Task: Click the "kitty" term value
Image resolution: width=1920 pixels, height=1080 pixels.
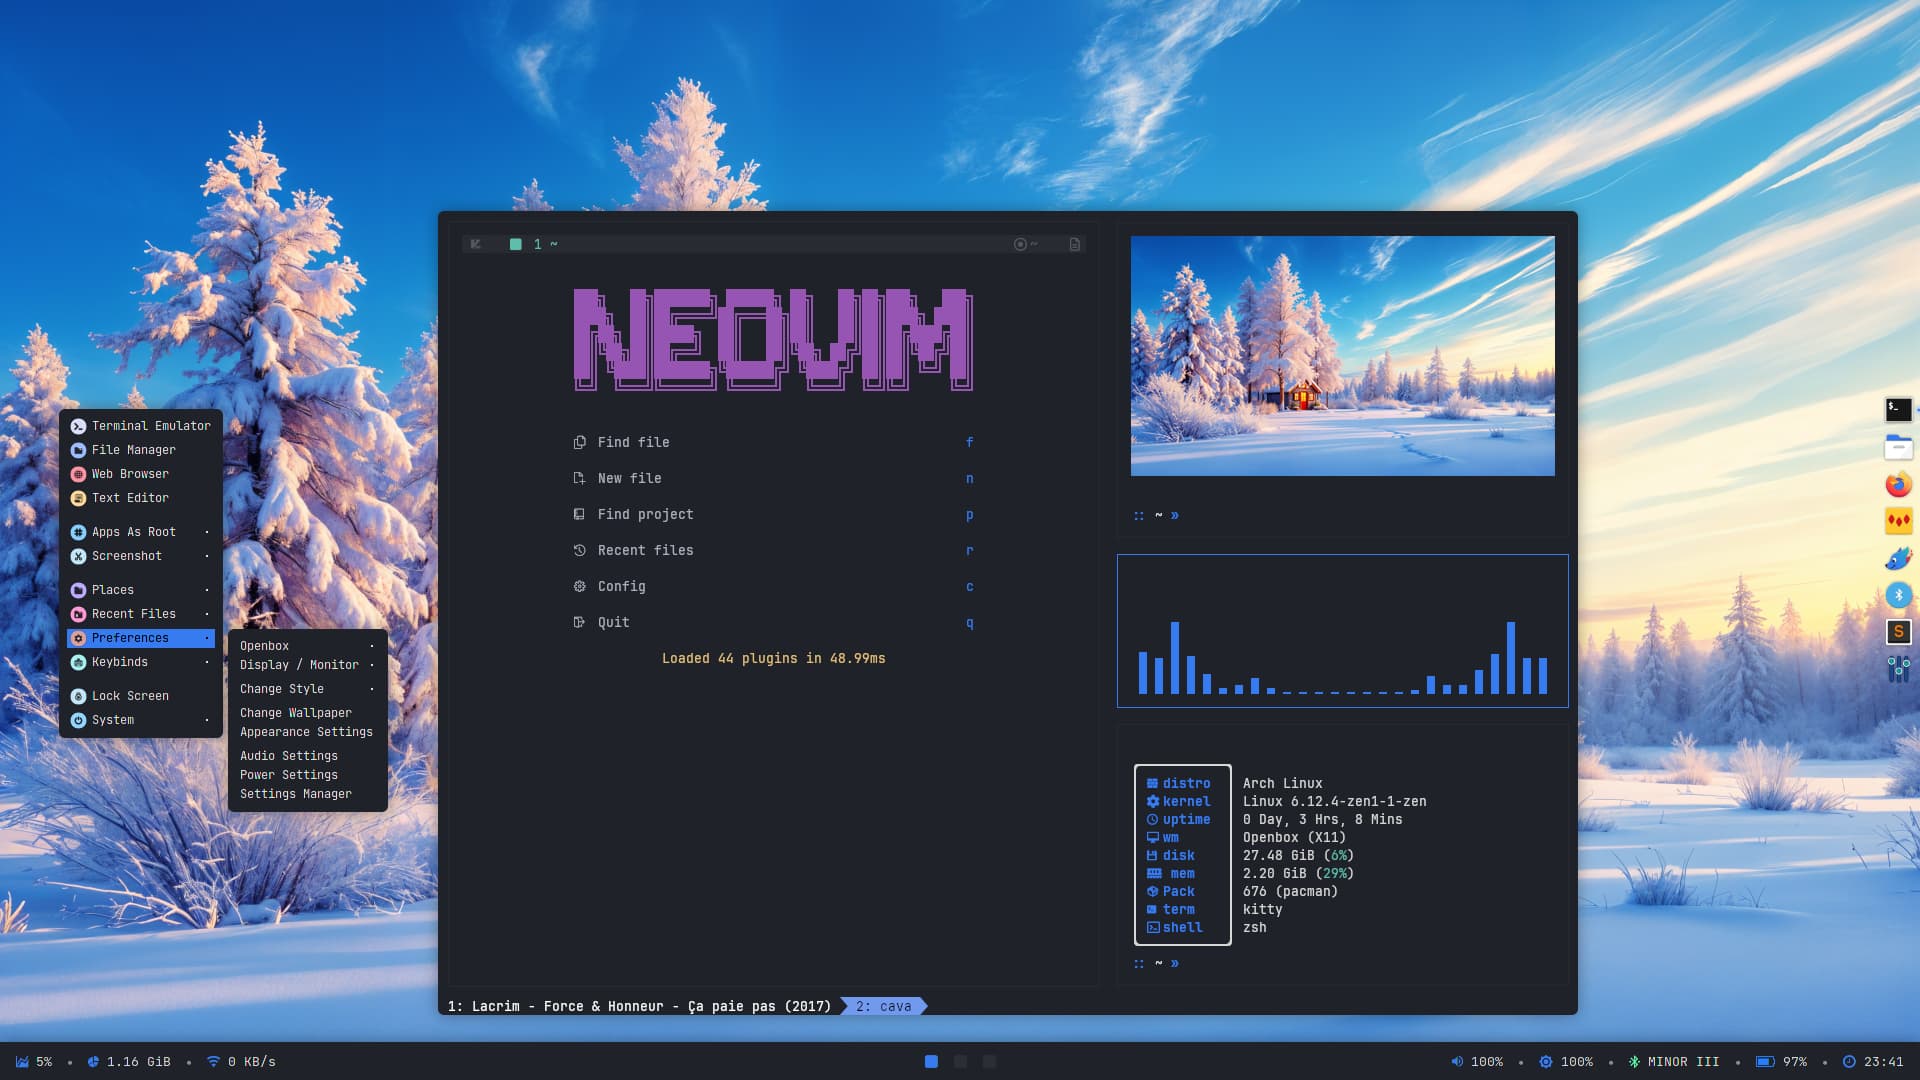Action: tap(1262, 909)
